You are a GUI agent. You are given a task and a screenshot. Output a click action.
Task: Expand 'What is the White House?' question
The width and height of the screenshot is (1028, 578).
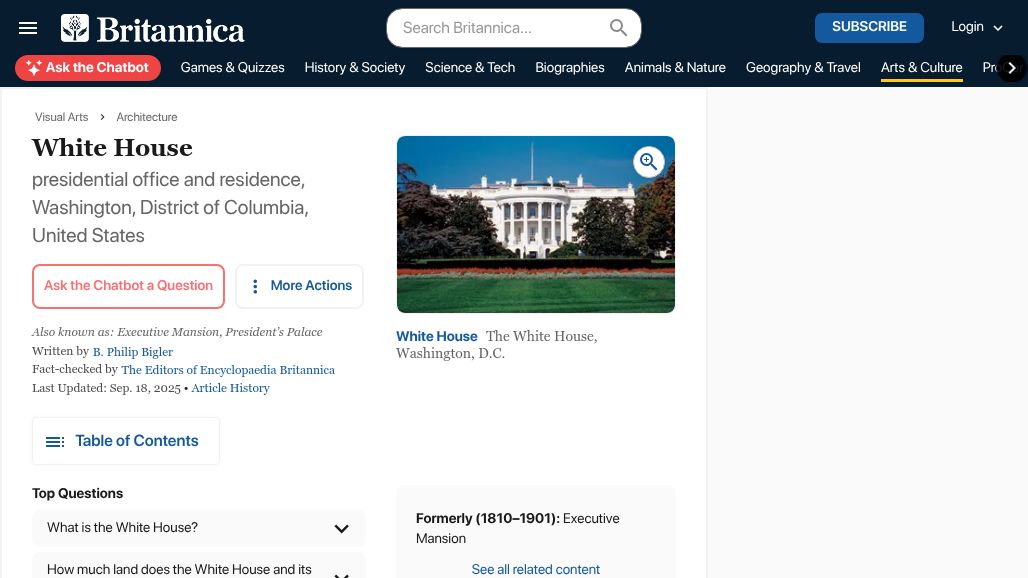coord(341,528)
